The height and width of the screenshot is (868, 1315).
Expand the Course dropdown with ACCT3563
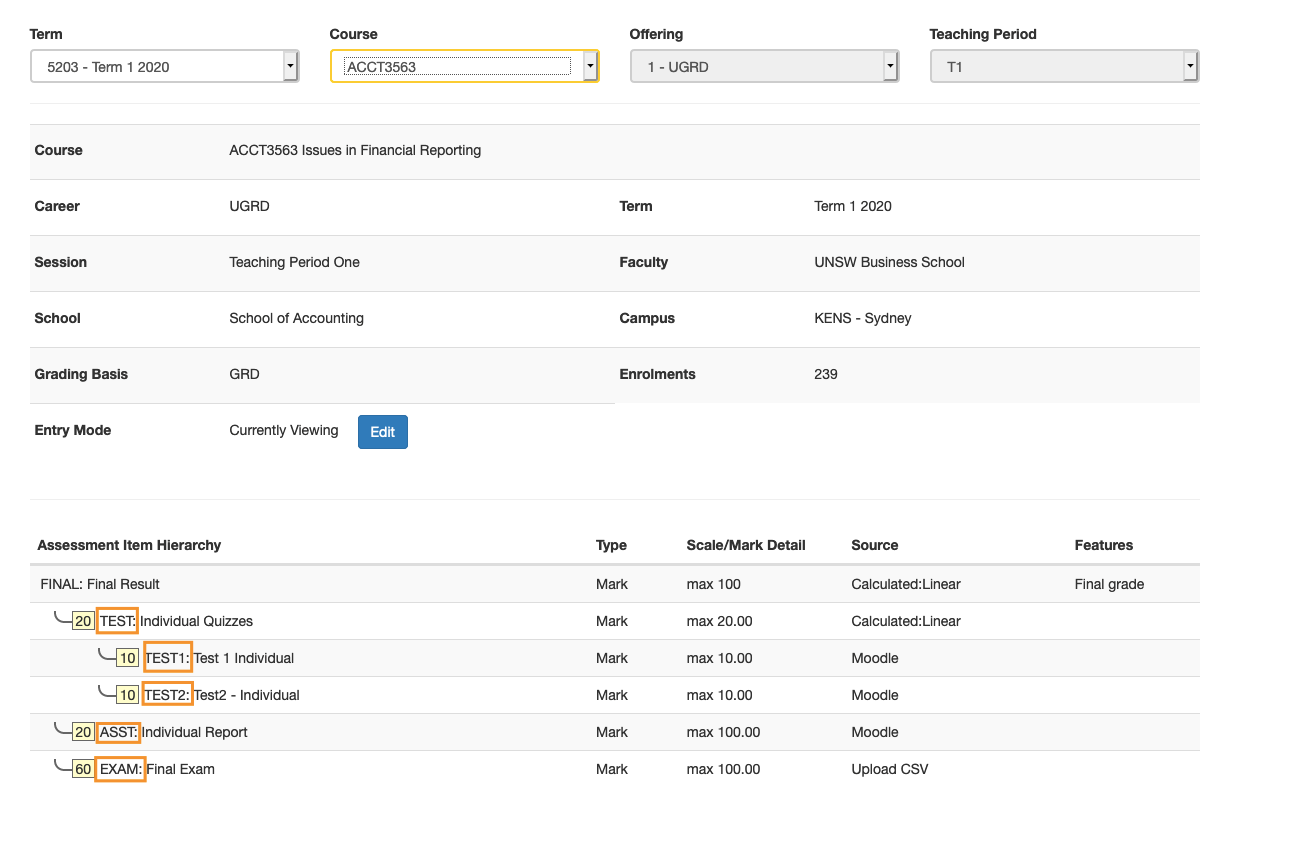point(464,67)
